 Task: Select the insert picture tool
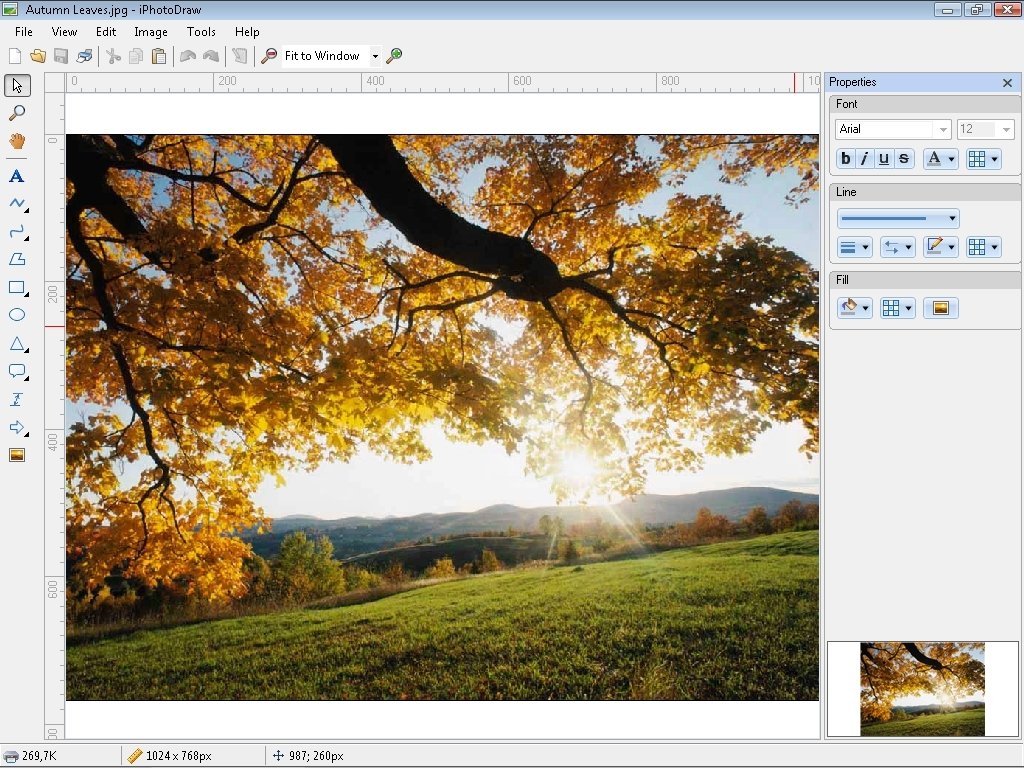point(17,455)
